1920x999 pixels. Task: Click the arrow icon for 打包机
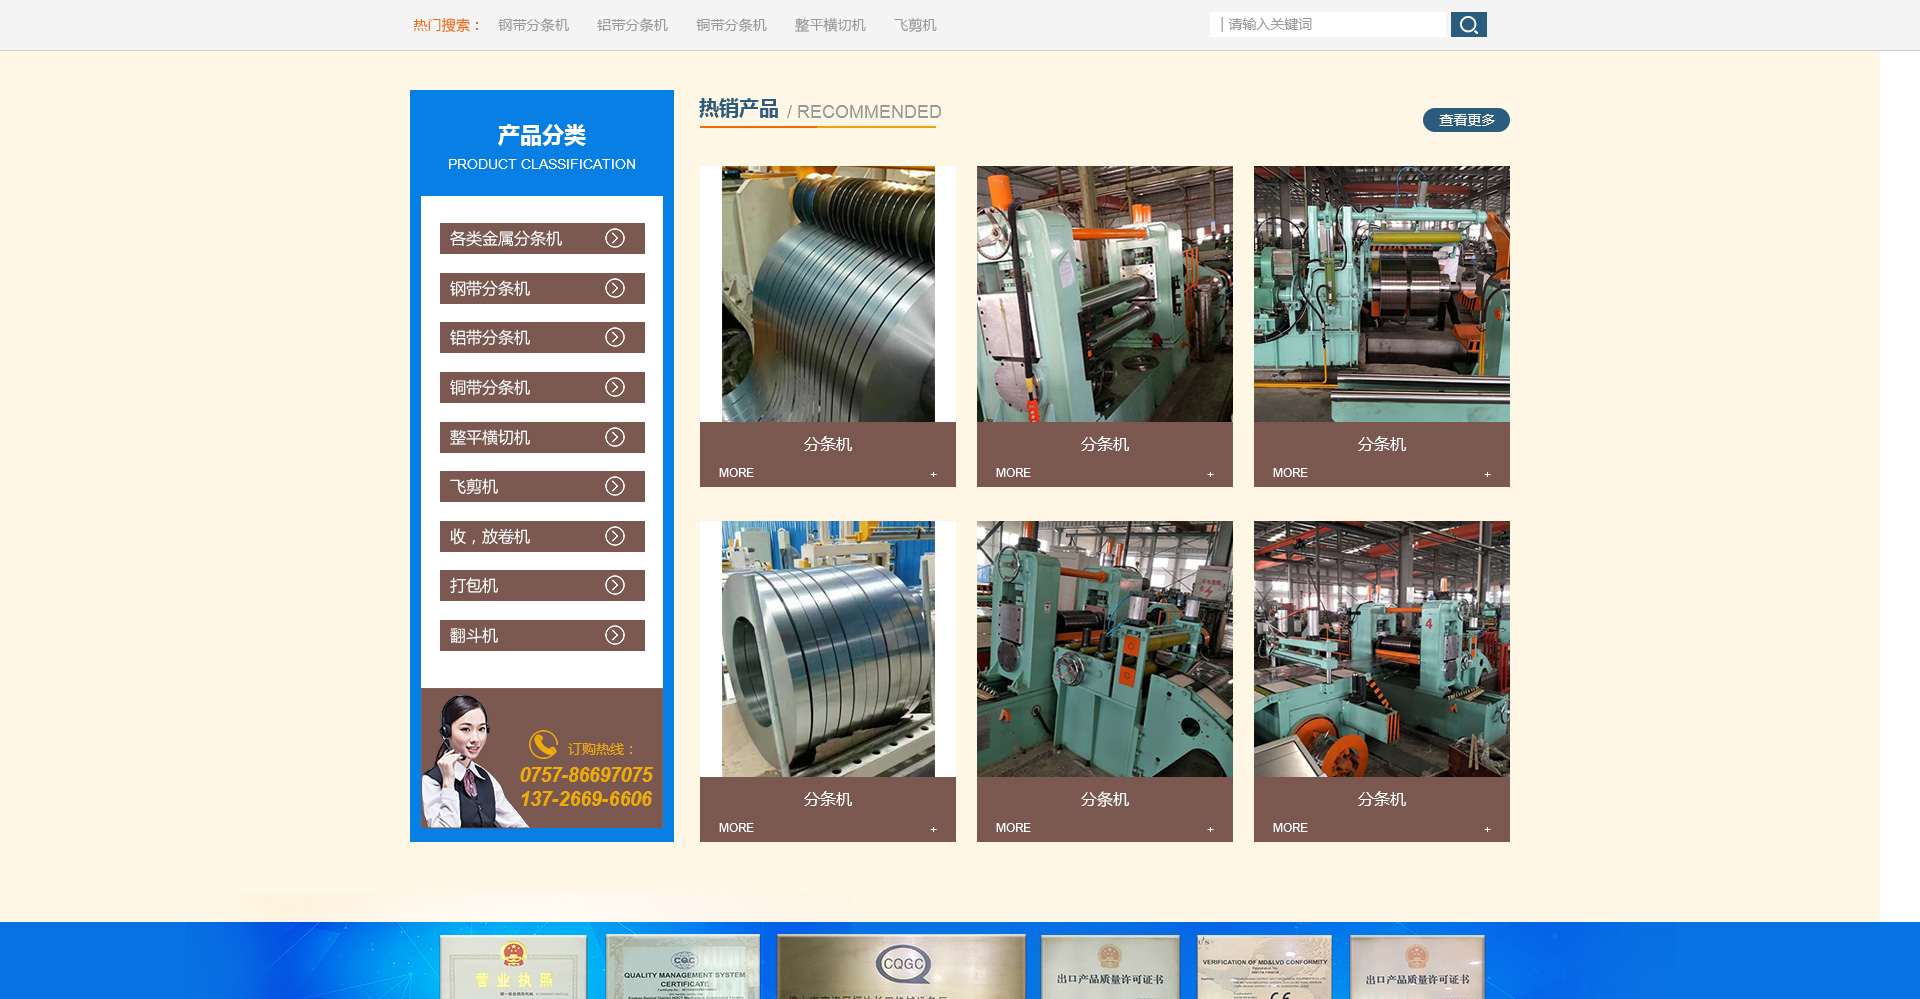[x=615, y=585]
